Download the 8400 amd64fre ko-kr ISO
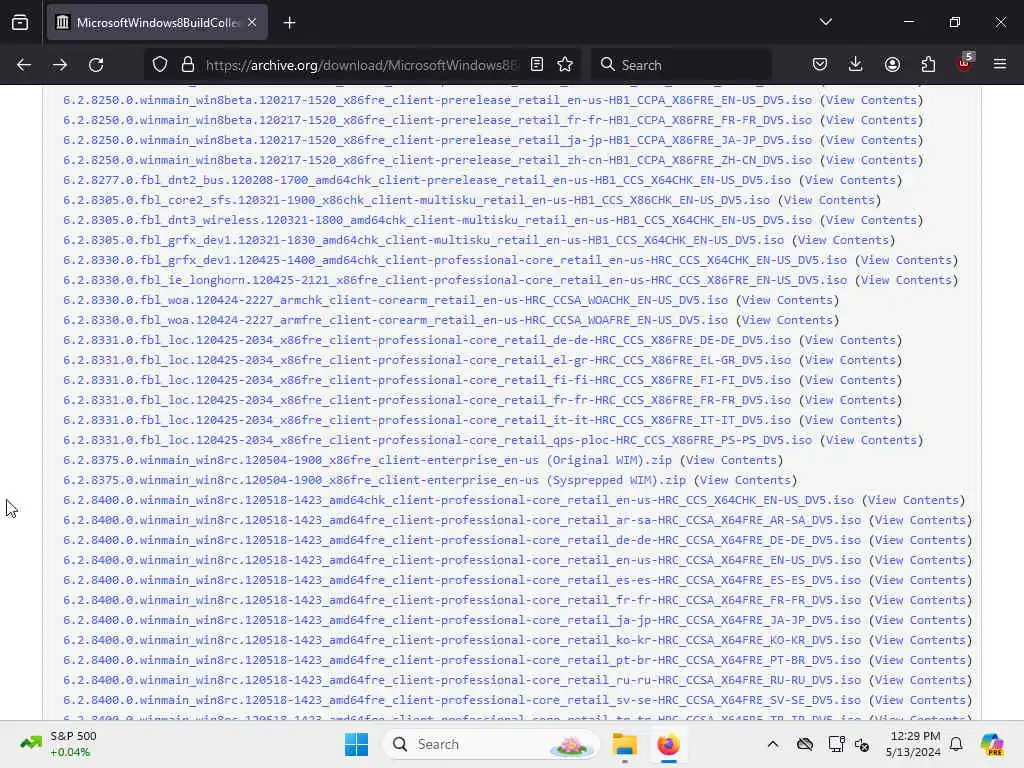 click(462, 640)
